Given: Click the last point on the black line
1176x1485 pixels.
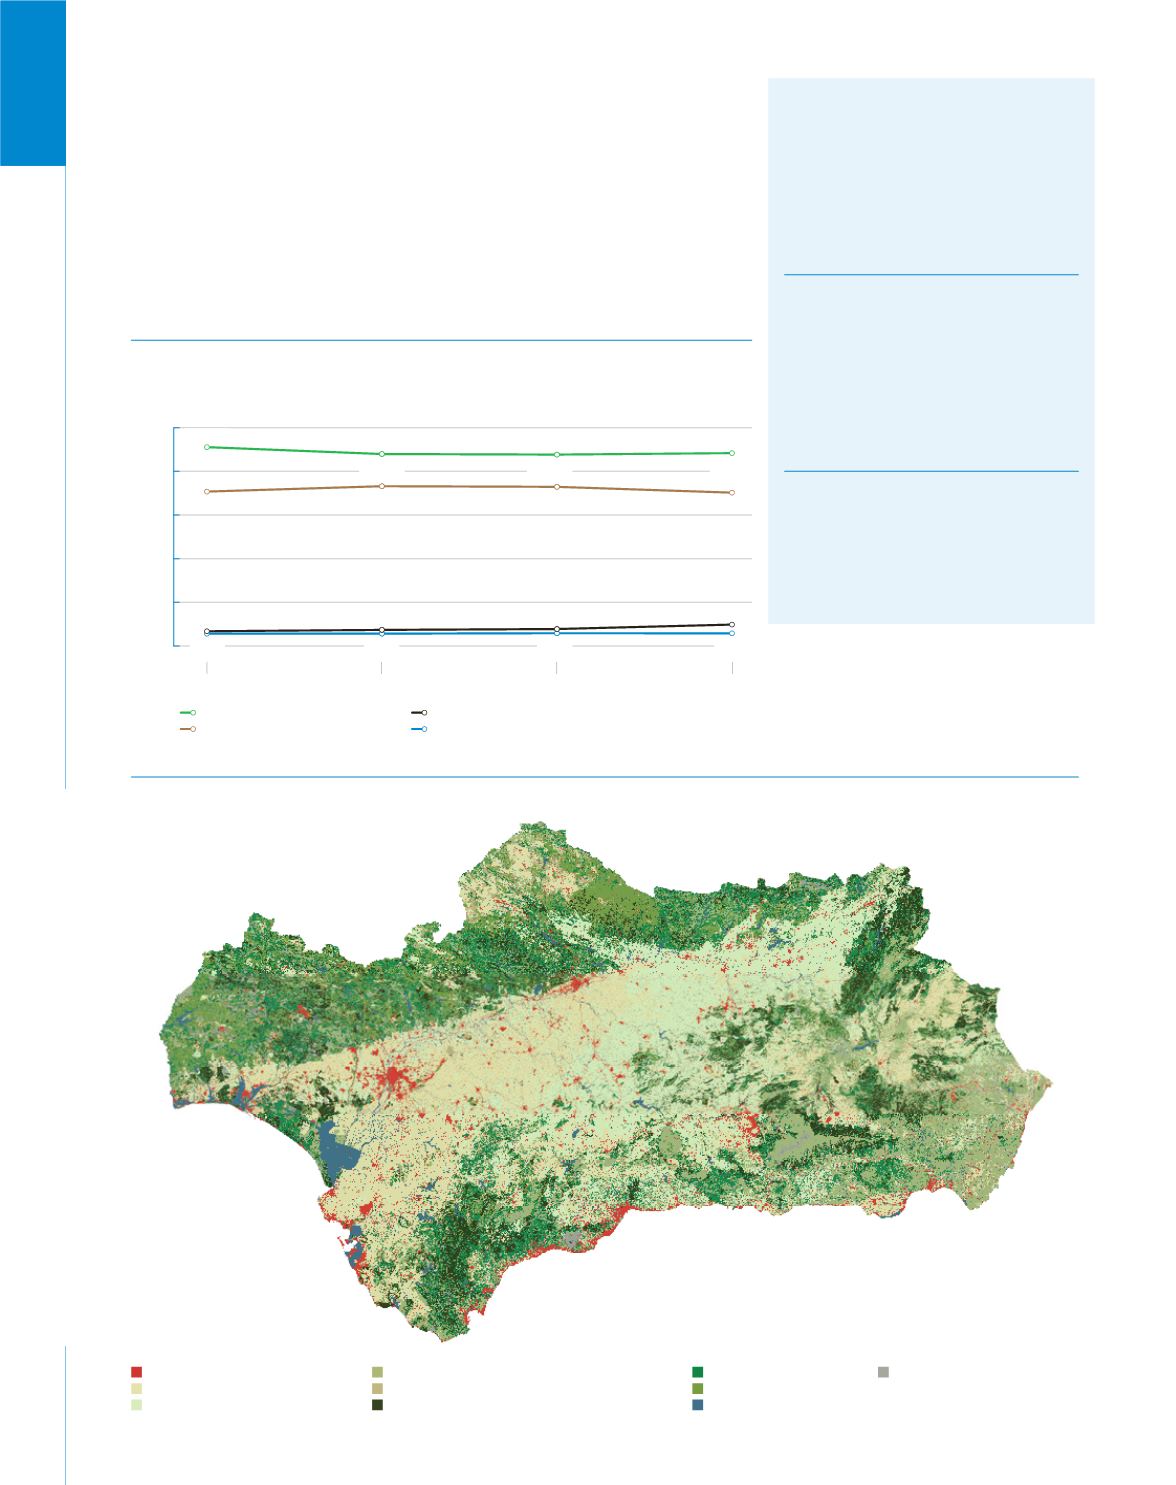Looking at the screenshot, I should (732, 624).
